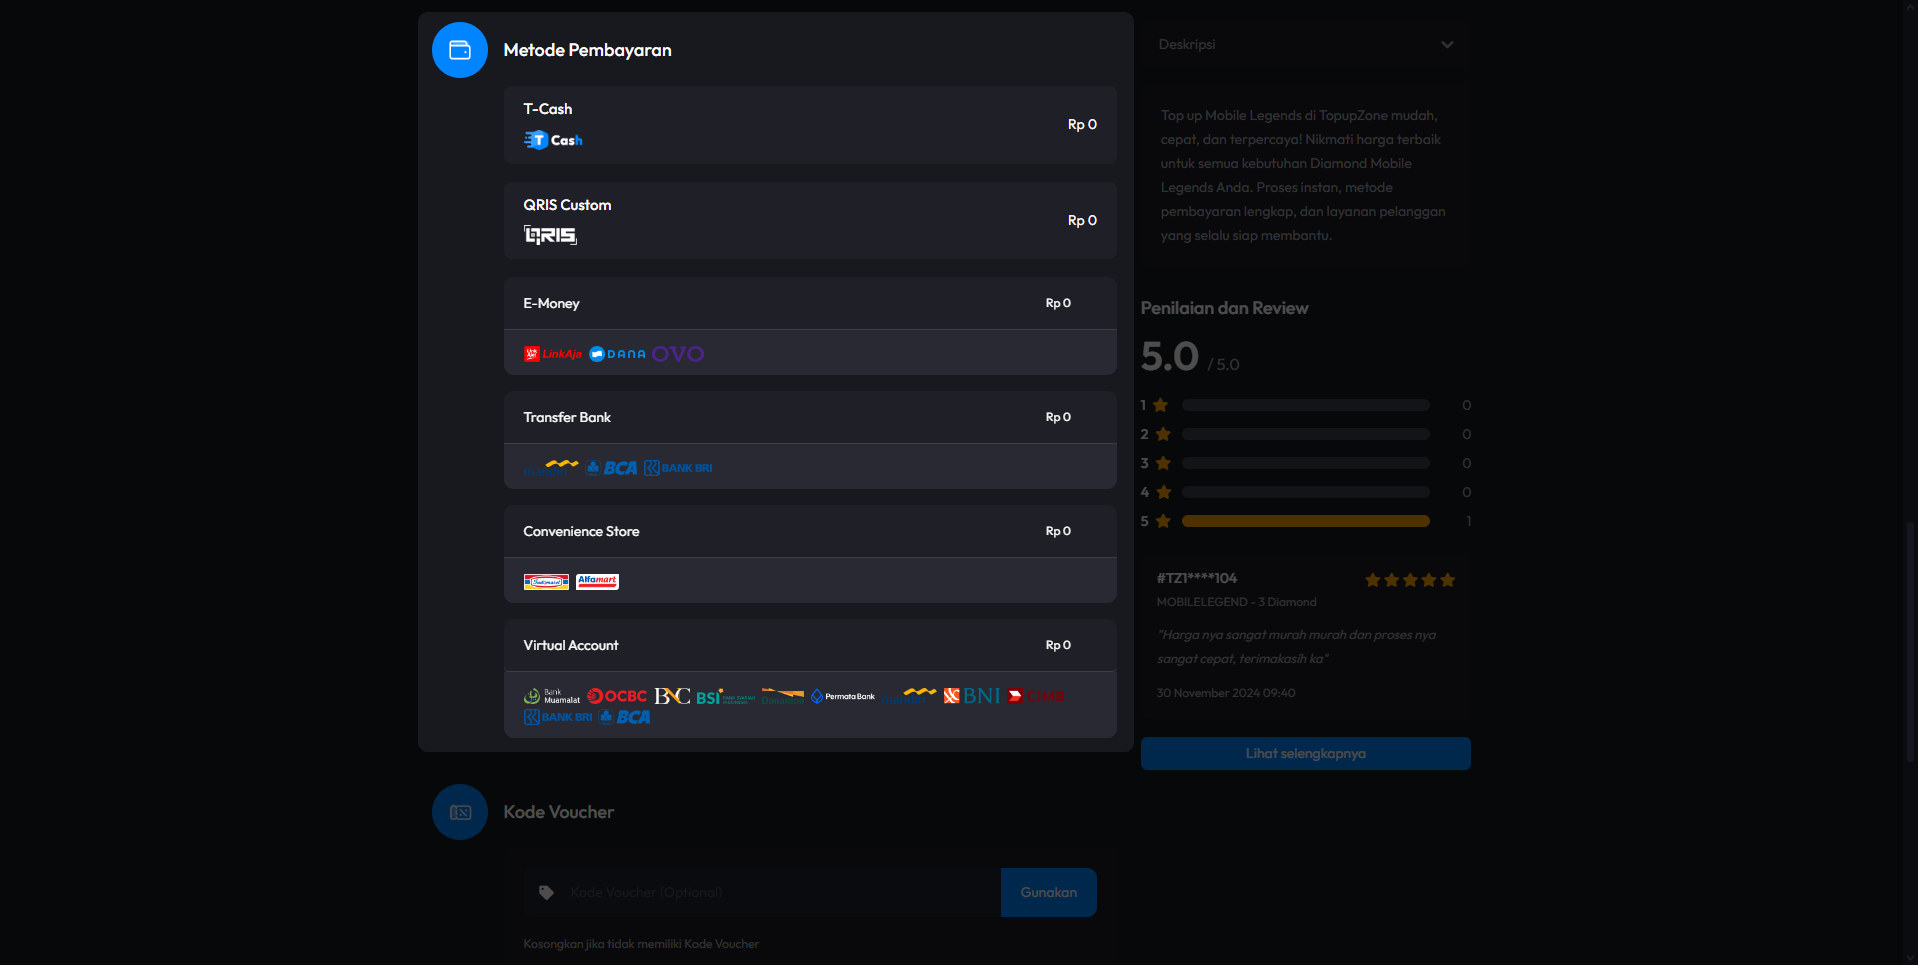The height and width of the screenshot is (965, 1918).
Task: Open the Lihat selengkapnya reviews button
Action: click(1306, 754)
